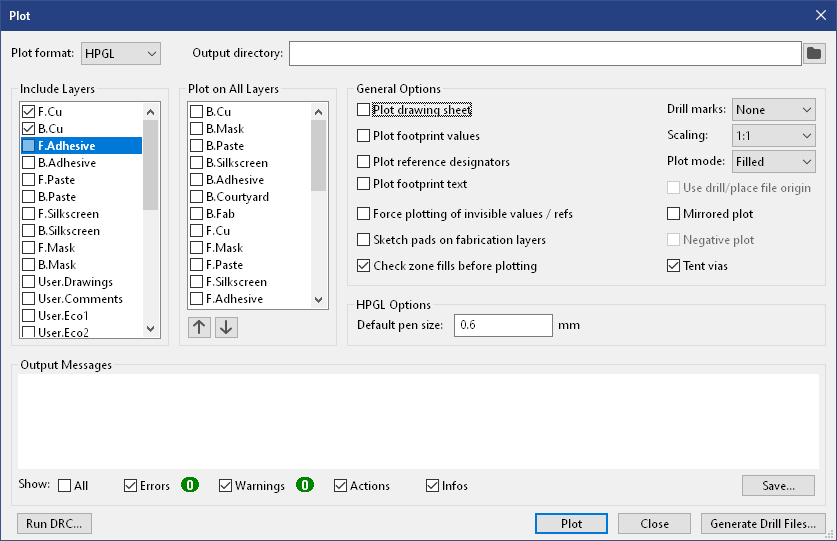Uncheck Tent vias option

click(674, 266)
